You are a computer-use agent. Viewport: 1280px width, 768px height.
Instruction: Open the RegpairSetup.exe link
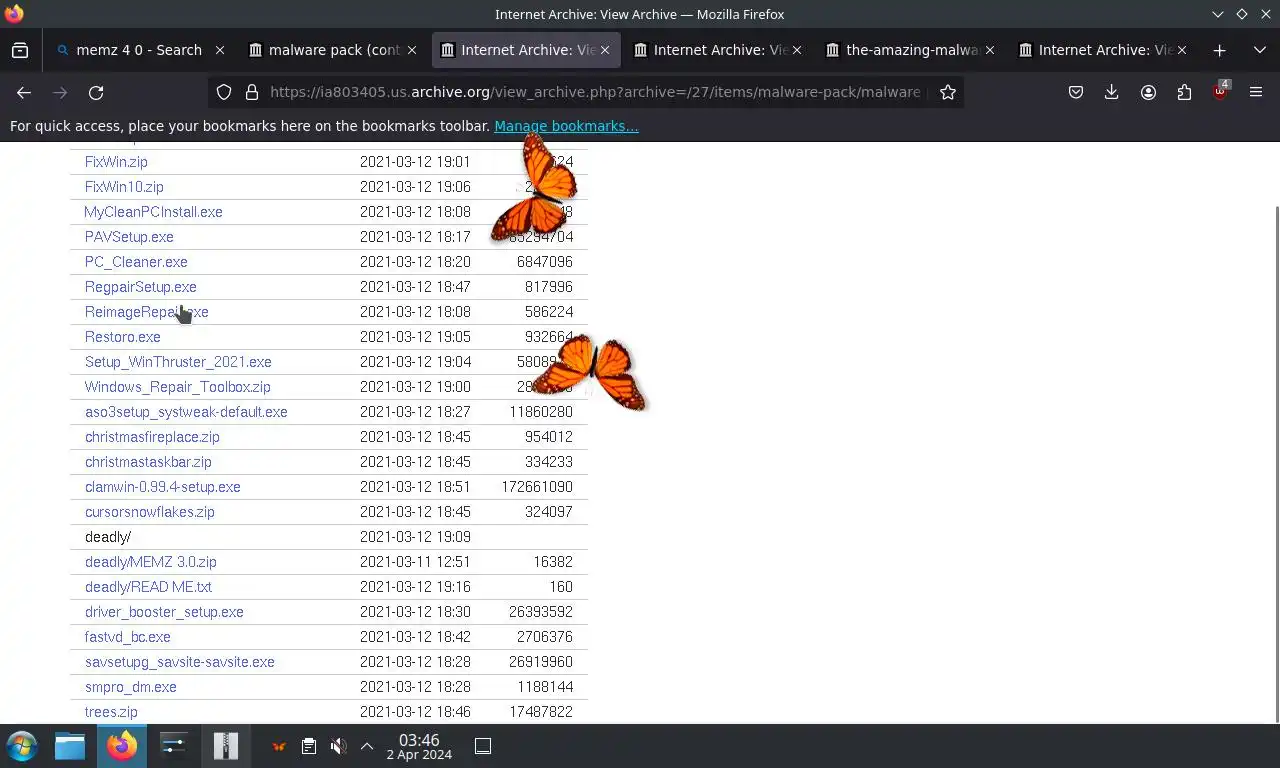(141, 287)
